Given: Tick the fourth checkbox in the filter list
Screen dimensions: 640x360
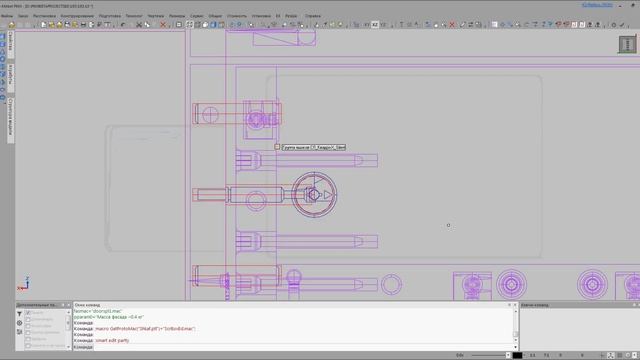Looking at the screenshot, I should click(x=28, y=332).
